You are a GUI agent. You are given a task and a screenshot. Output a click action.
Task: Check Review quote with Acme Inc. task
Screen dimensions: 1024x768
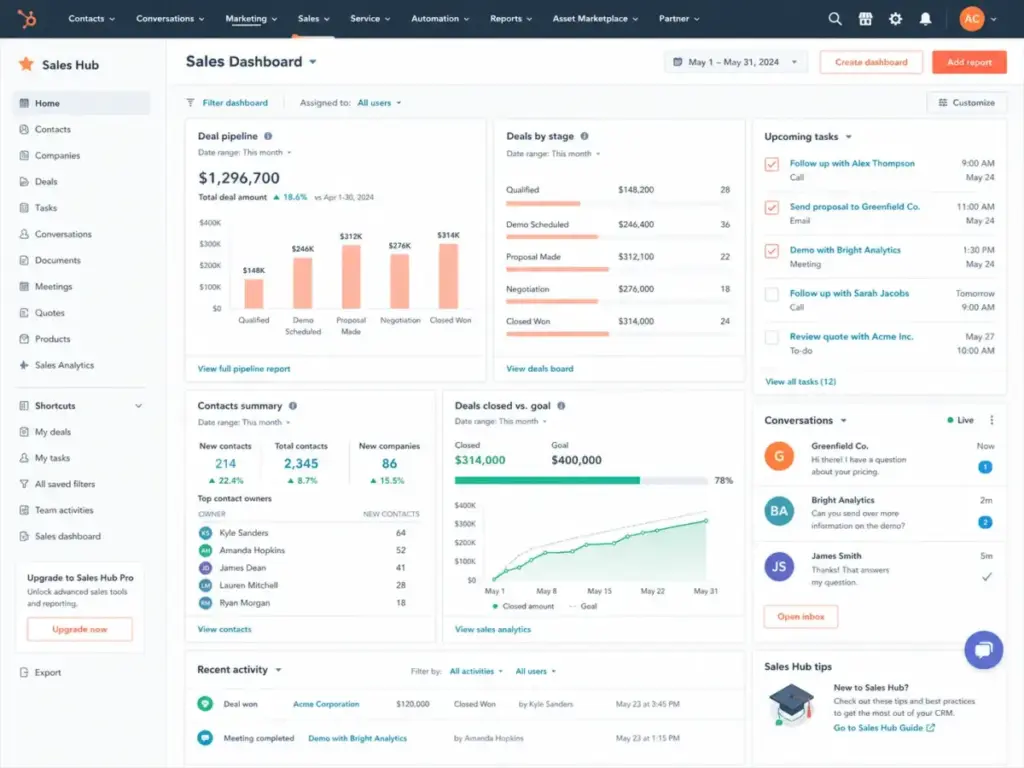(x=772, y=337)
